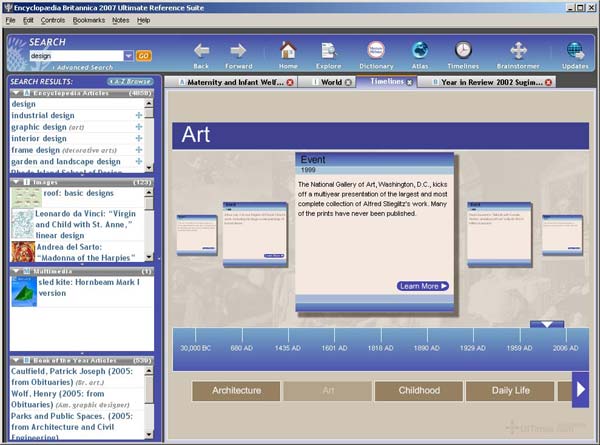Click Learn More on the 1999 event
The image size is (600, 445).
422,286
